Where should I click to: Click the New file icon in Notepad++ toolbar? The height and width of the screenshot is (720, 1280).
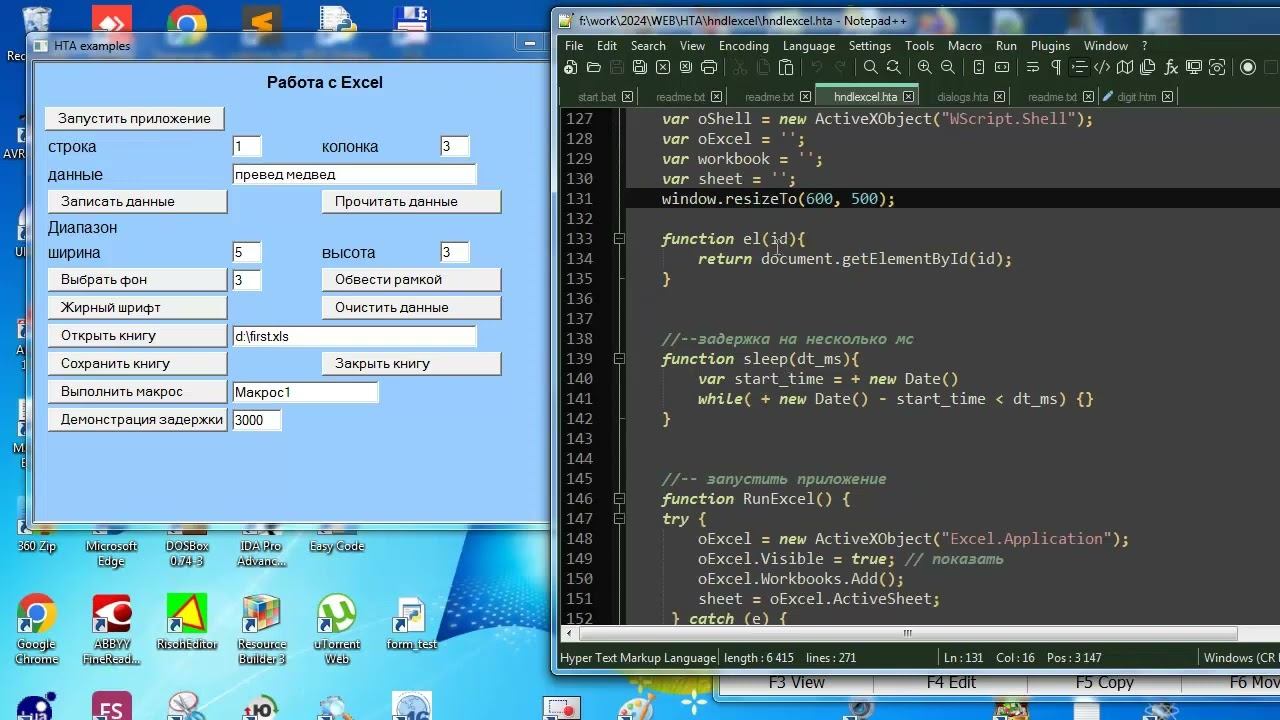[570, 68]
